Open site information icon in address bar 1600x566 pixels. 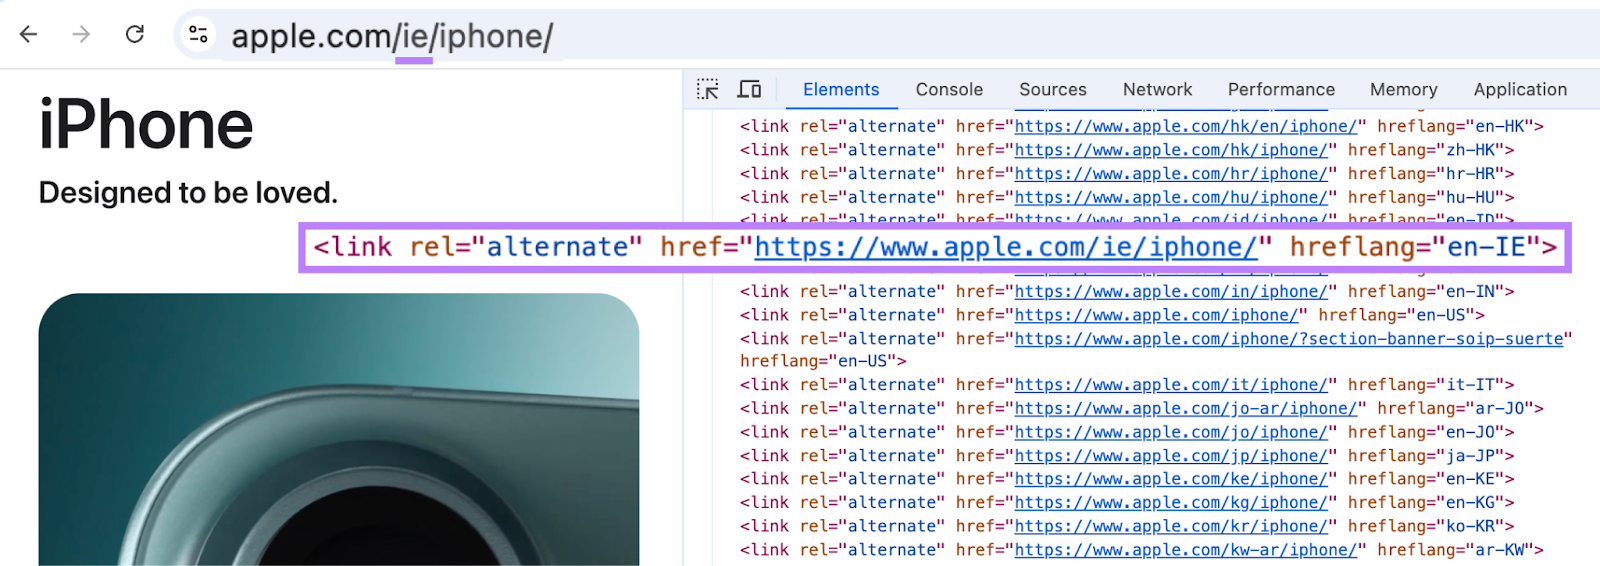(198, 35)
